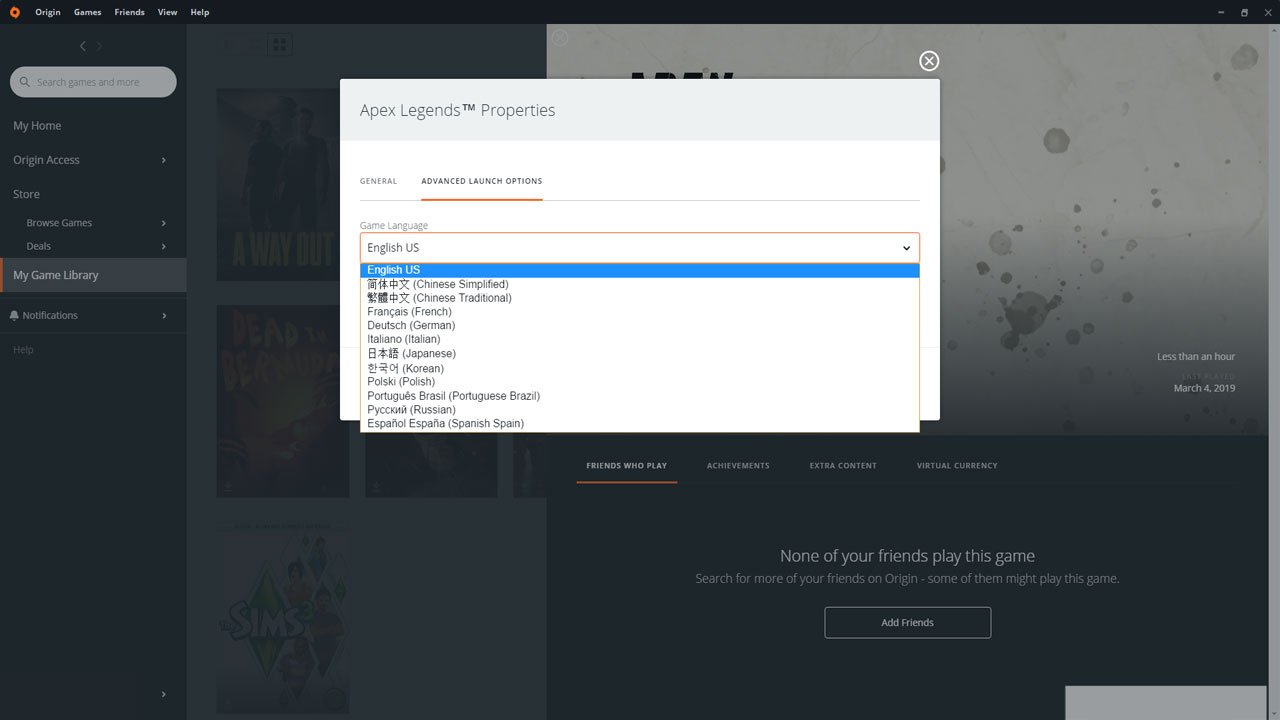Image resolution: width=1280 pixels, height=720 pixels.
Task: Open The Sims 3 game tile
Action: click(x=283, y=617)
